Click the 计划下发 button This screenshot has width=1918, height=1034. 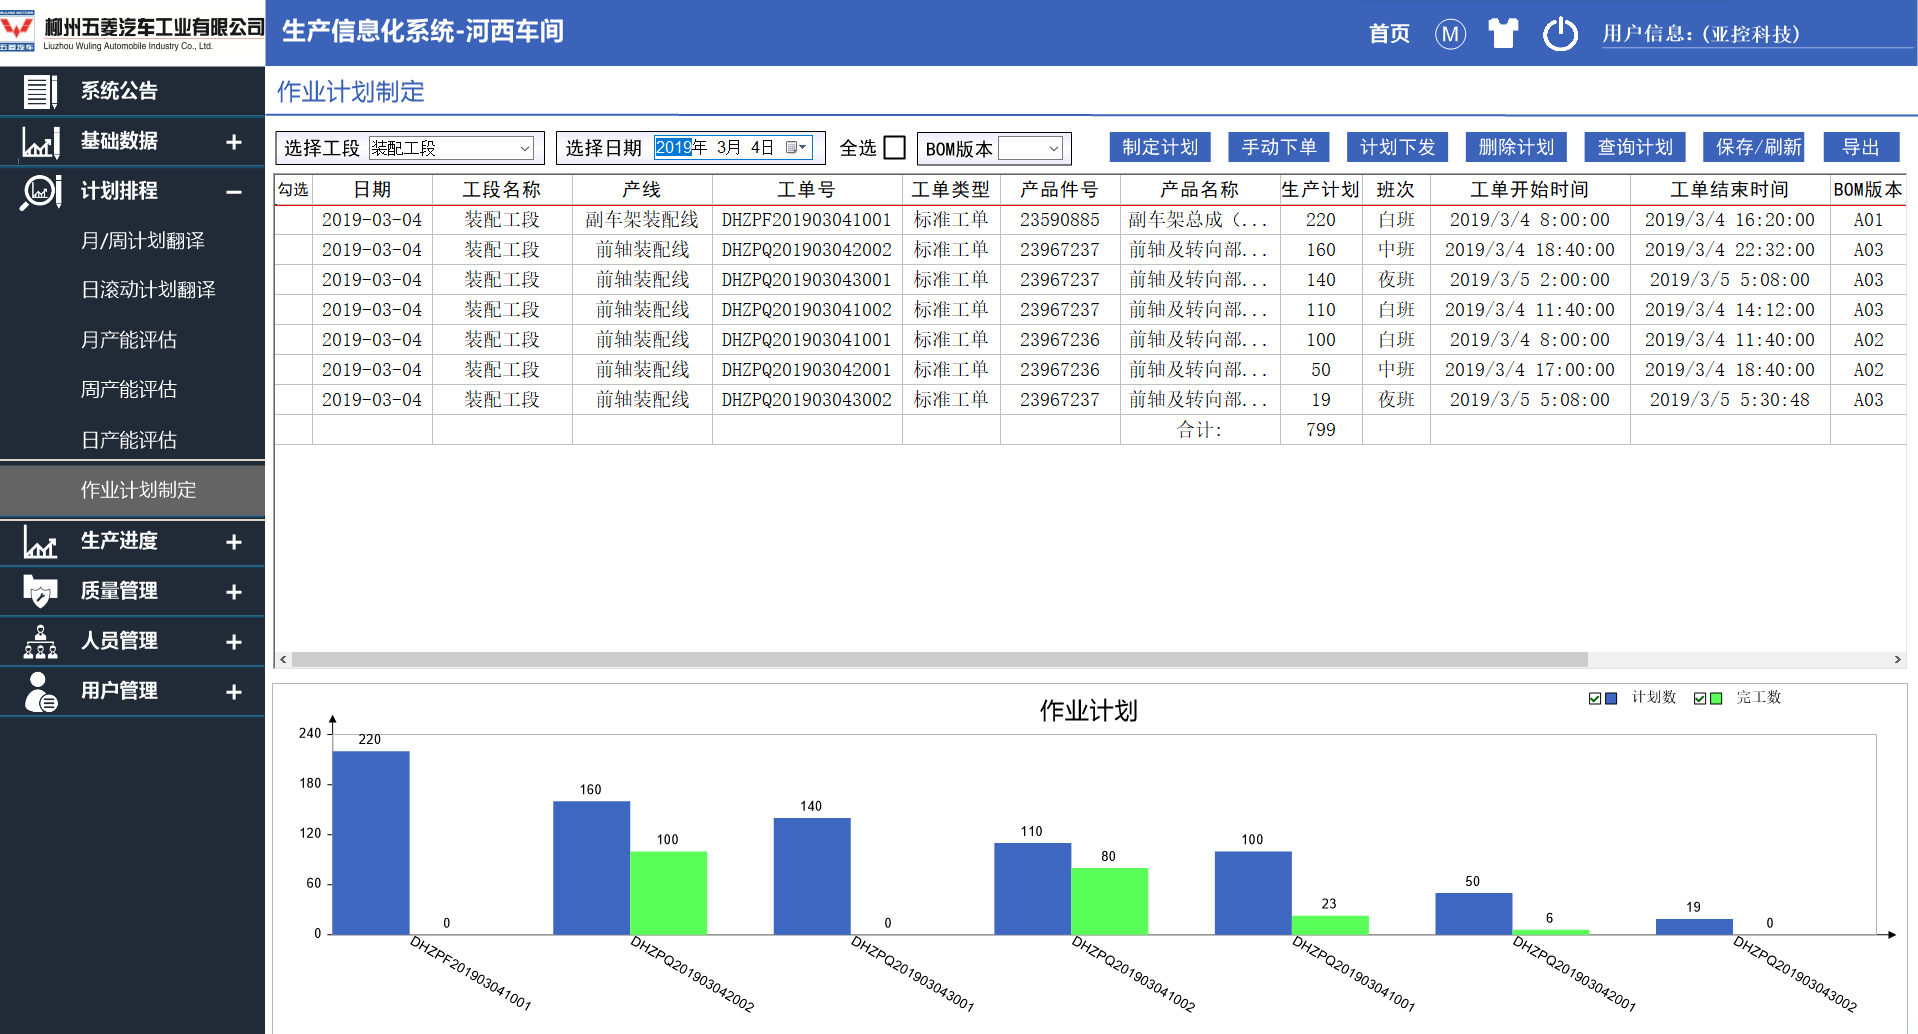pyautogui.click(x=1398, y=147)
